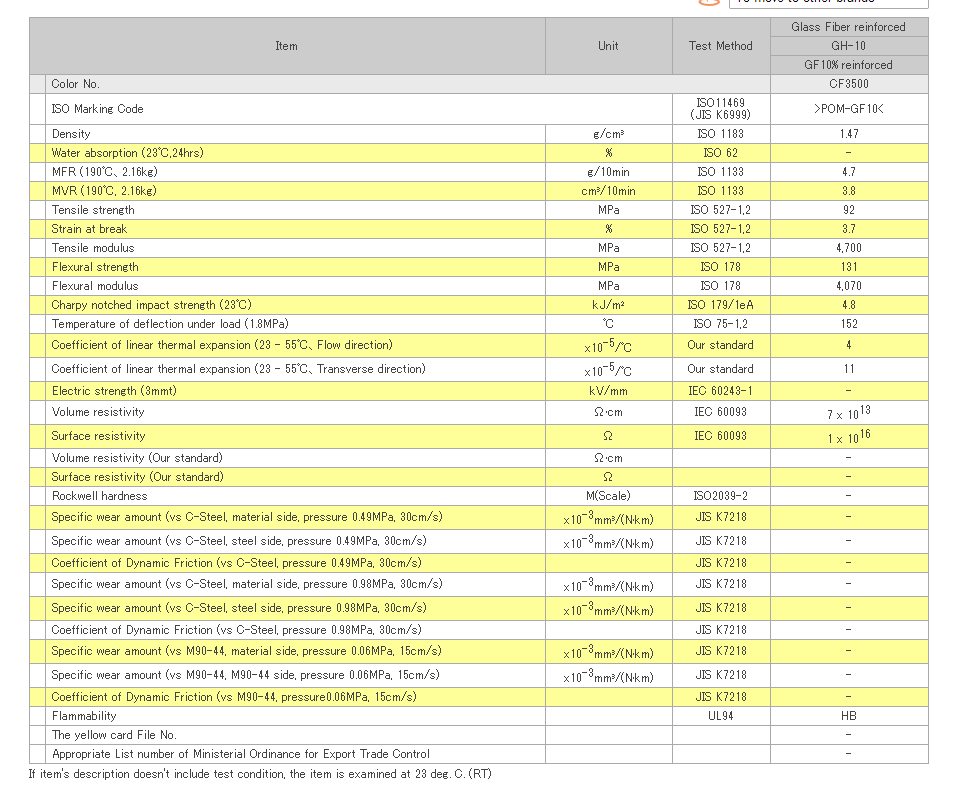Image resolution: width=965 pixels, height=793 pixels.
Task: Click the "ISO 179/1eA" test method cell
Action: tap(721, 306)
